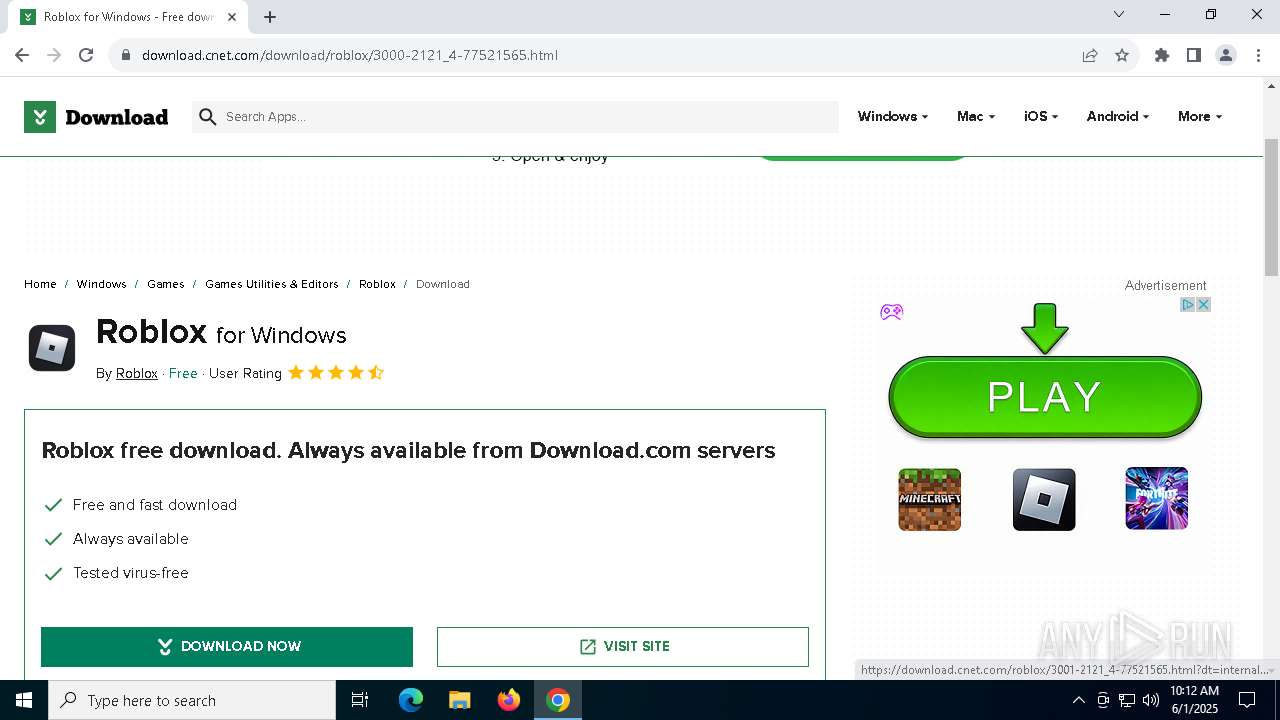Click the DOWNLOAD NOW button
Screen dimensions: 1280x720
pyautogui.click(x=227, y=647)
